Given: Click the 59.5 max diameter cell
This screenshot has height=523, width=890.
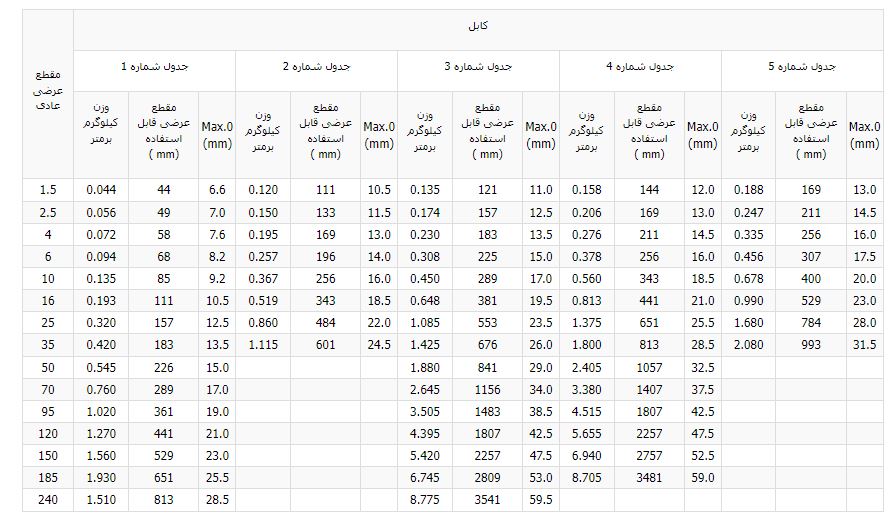Looking at the screenshot, I should click(x=540, y=500).
